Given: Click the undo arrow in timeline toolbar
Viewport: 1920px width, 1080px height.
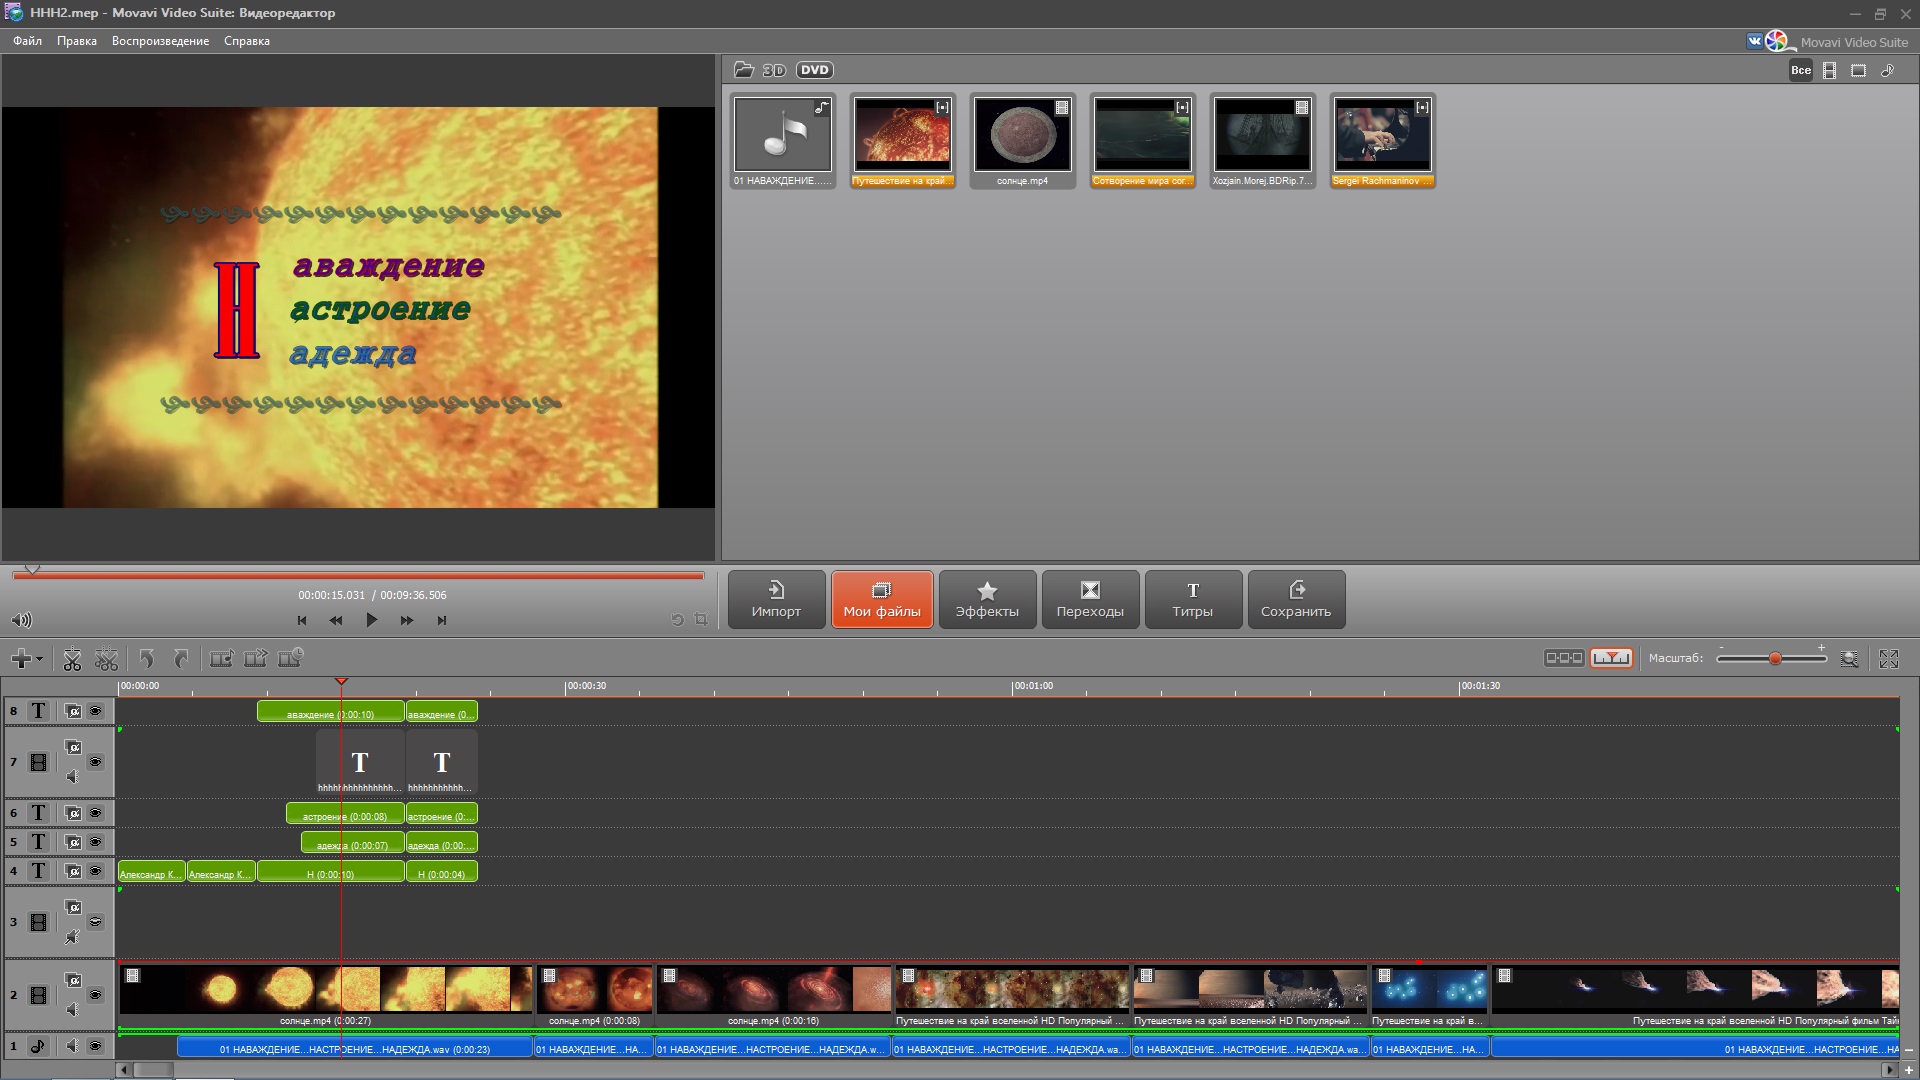Looking at the screenshot, I should [x=147, y=659].
